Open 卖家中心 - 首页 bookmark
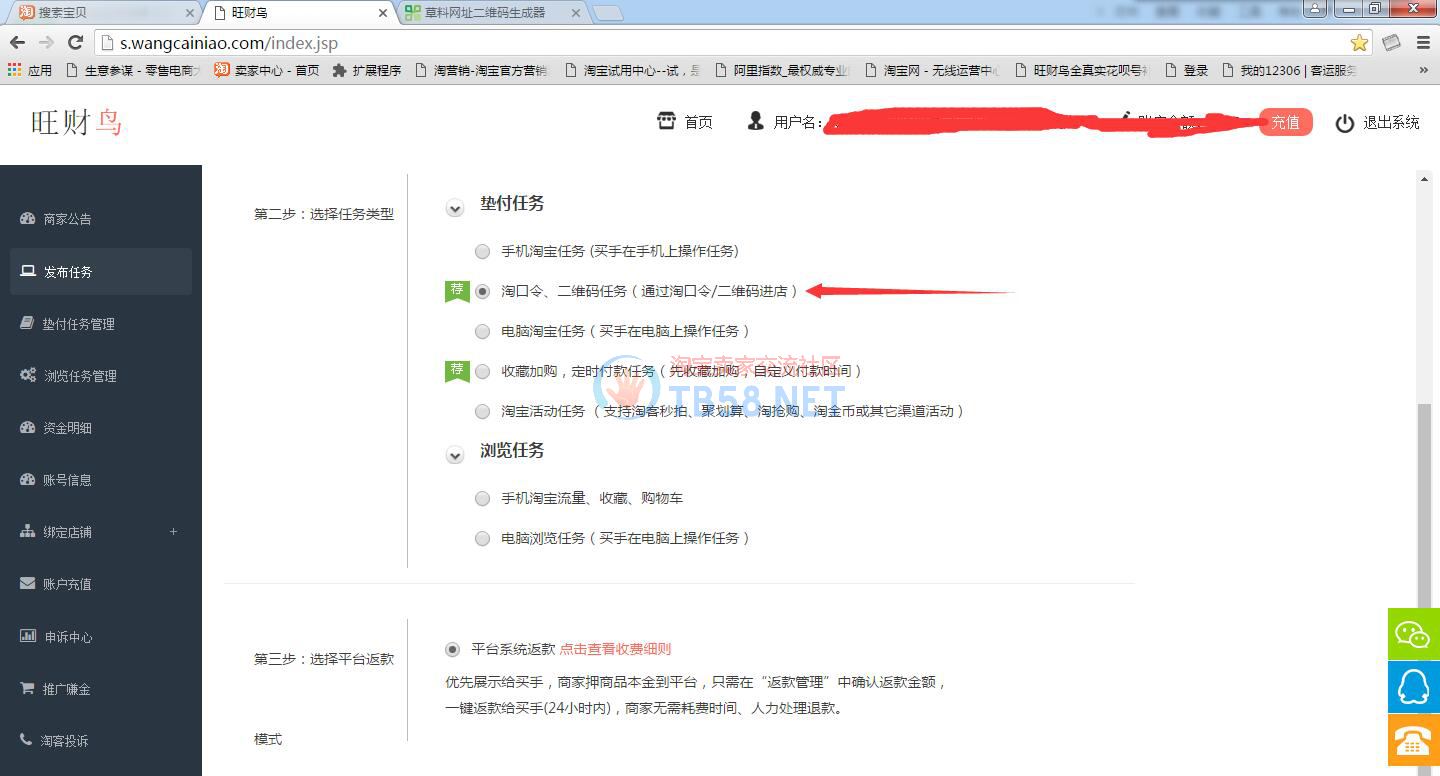This screenshot has width=1440, height=776. (x=266, y=70)
